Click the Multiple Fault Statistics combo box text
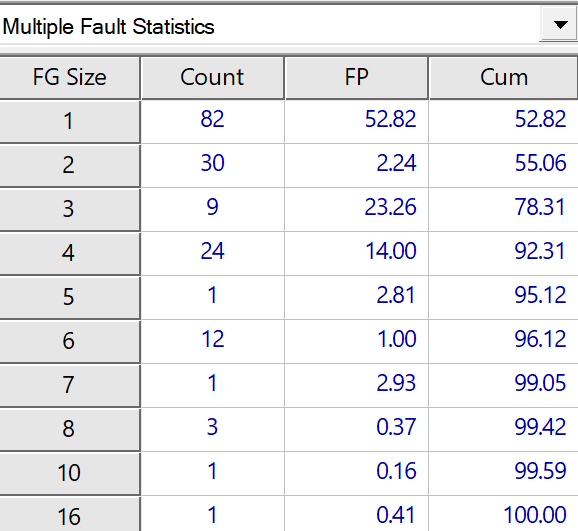Viewport: 578px width, 531px height. tap(108, 27)
